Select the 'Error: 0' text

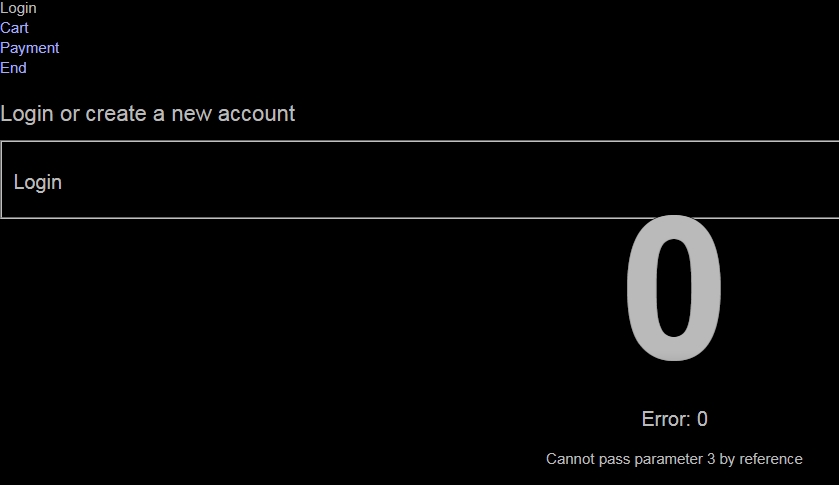coord(674,419)
